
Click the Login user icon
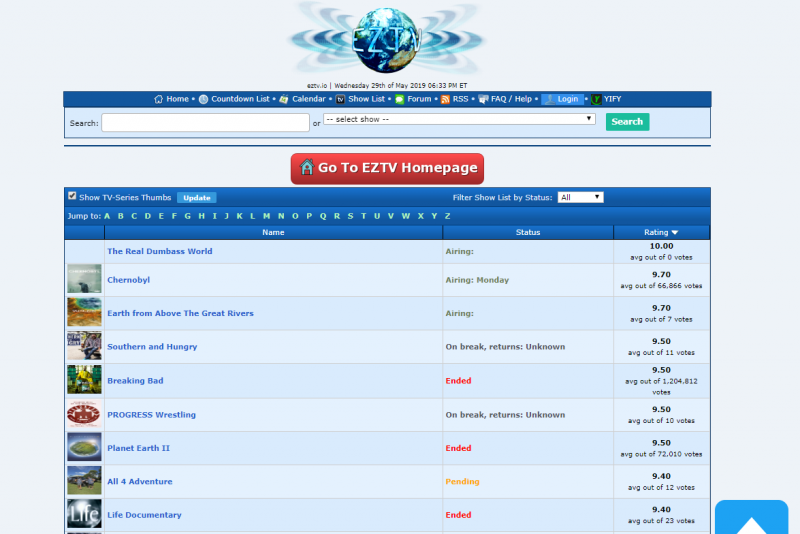point(549,99)
